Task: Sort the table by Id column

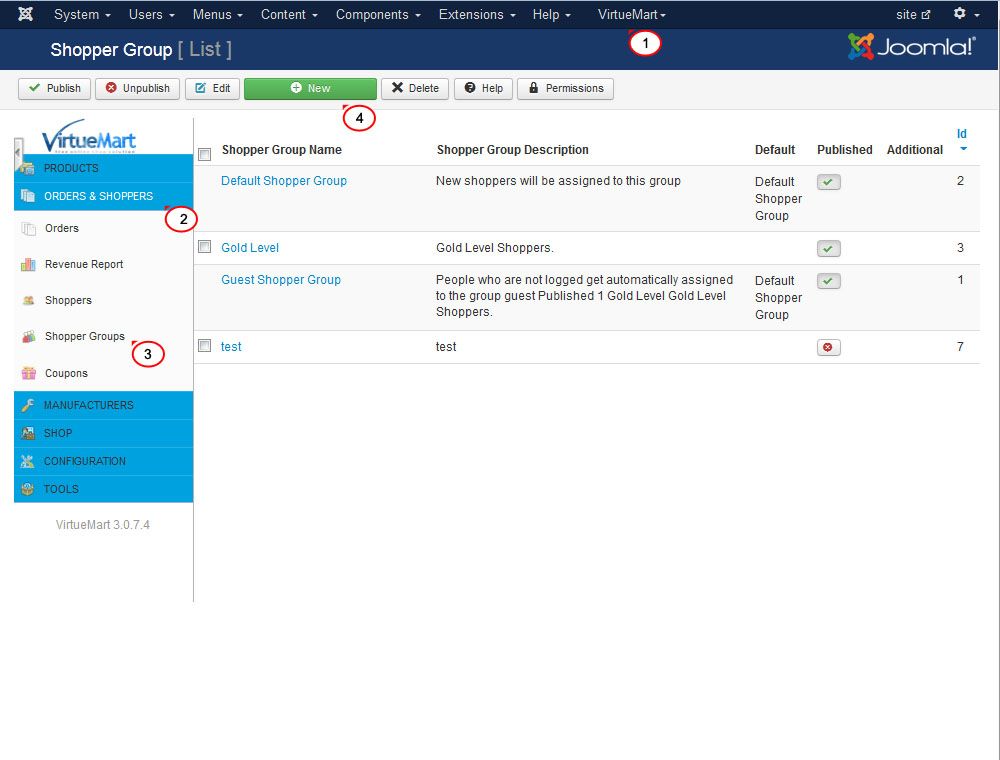Action: (x=962, y=134)
